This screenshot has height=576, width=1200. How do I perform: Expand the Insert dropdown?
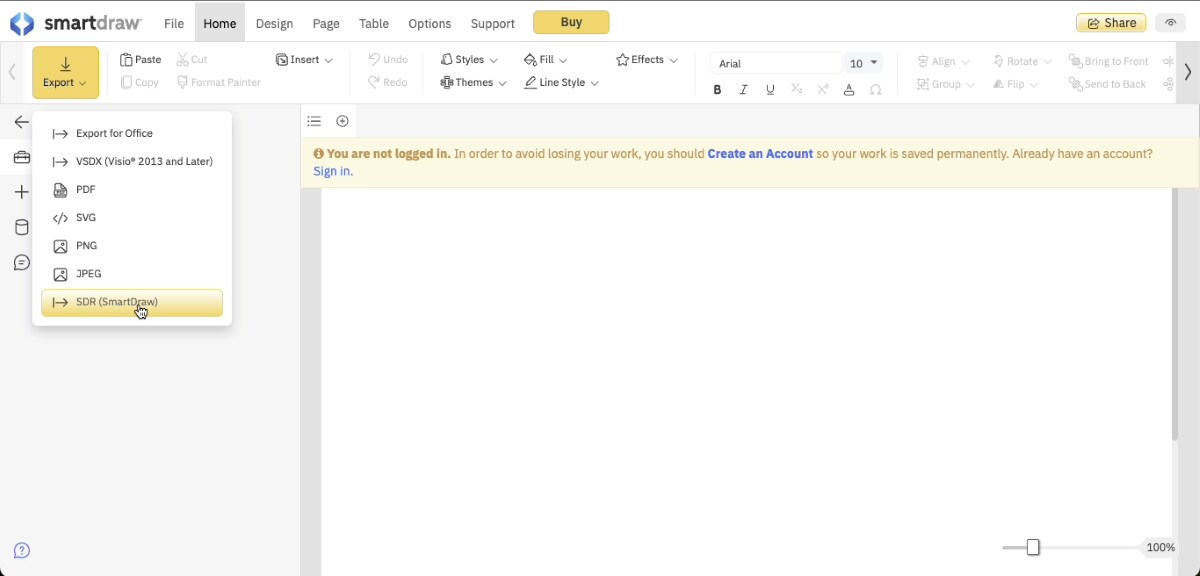[x=304, y=60]
